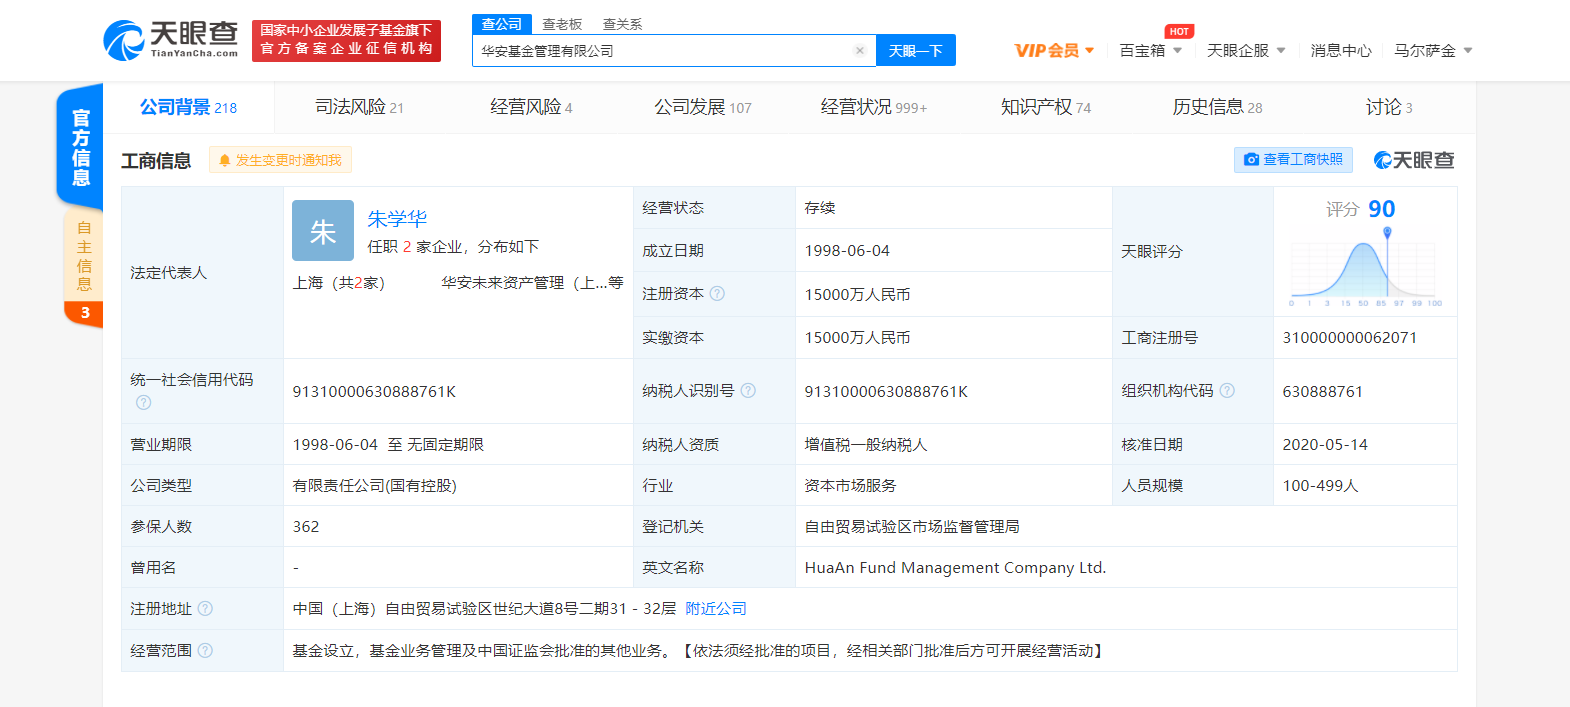Viewport: 1570px width, 707px height.
Task: Switch to the 公司背景 tab
Action: pos(188,107)
